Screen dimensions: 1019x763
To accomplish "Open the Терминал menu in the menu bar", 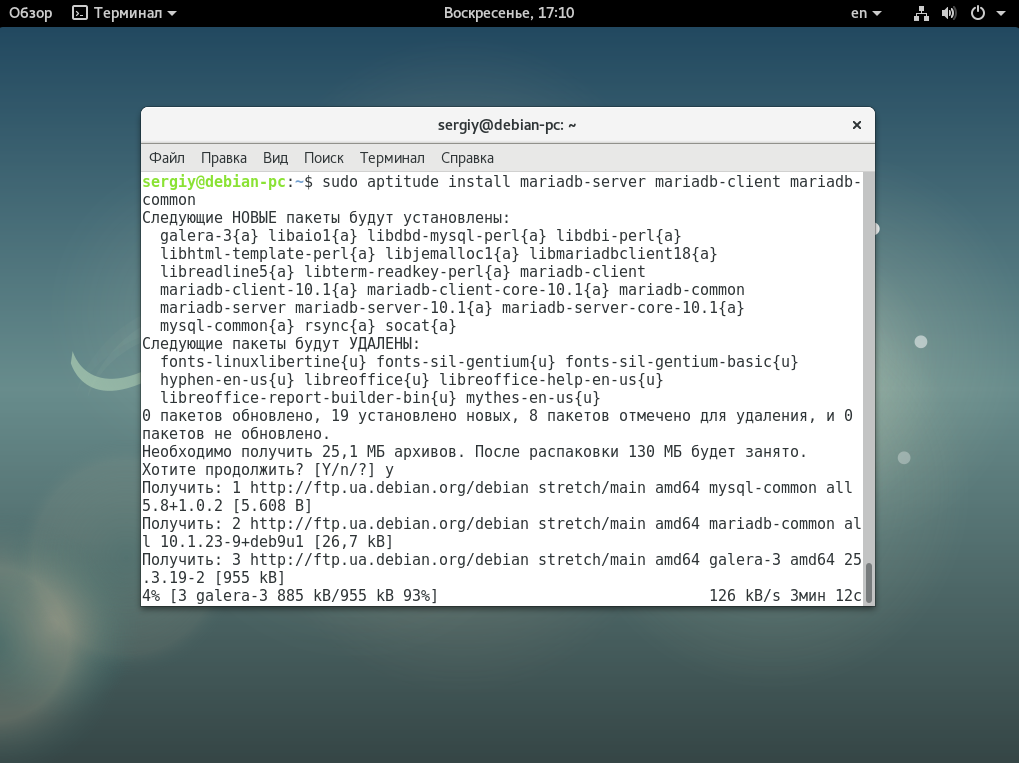I will click(x=392, y=158).
